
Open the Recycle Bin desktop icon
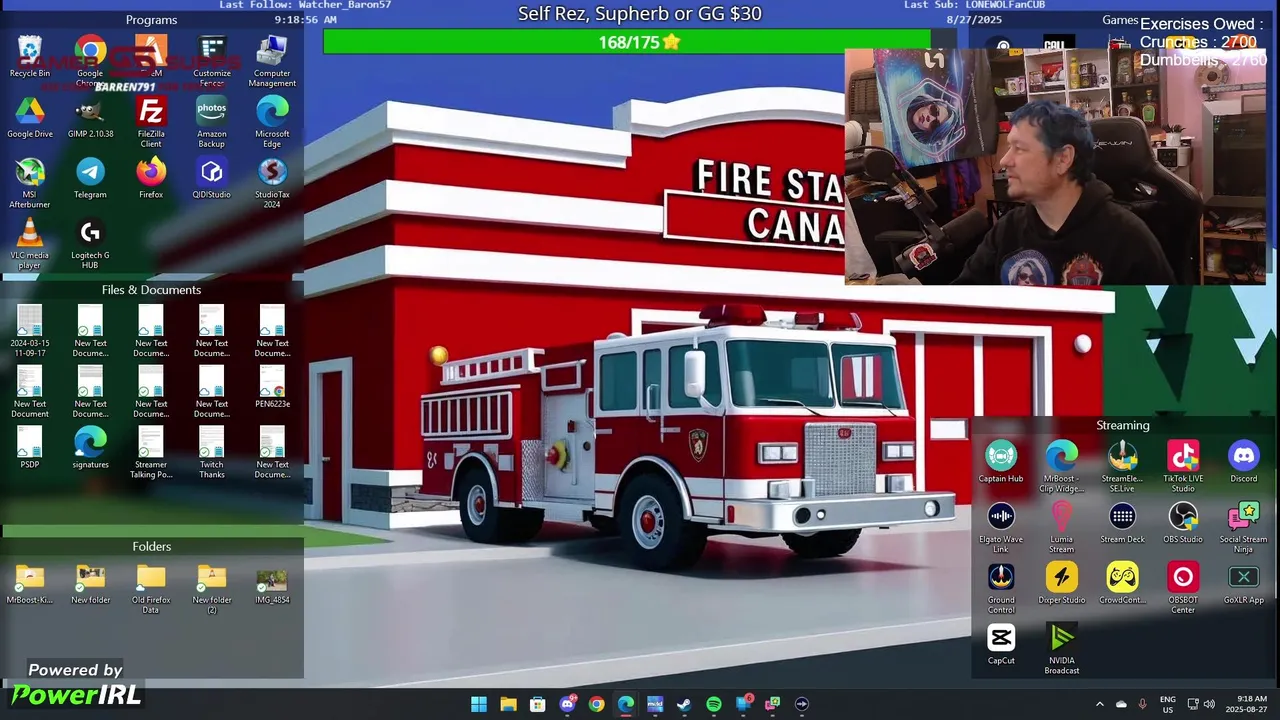(x=30, y=57)
